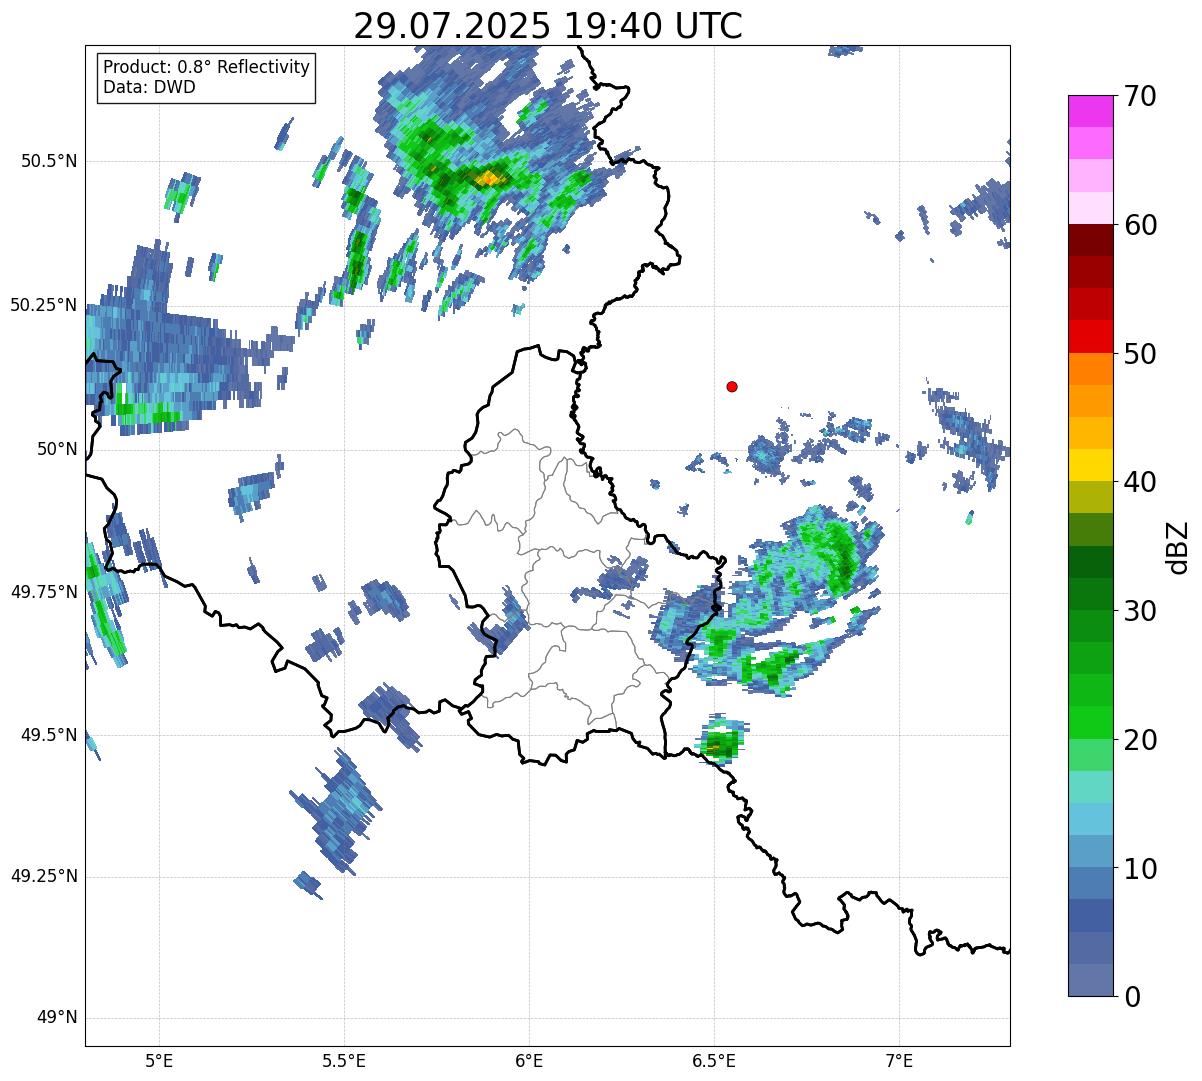
Task: Click the small isolated green cell near 49.5°N 6.5°E
Action: point(721,740)
